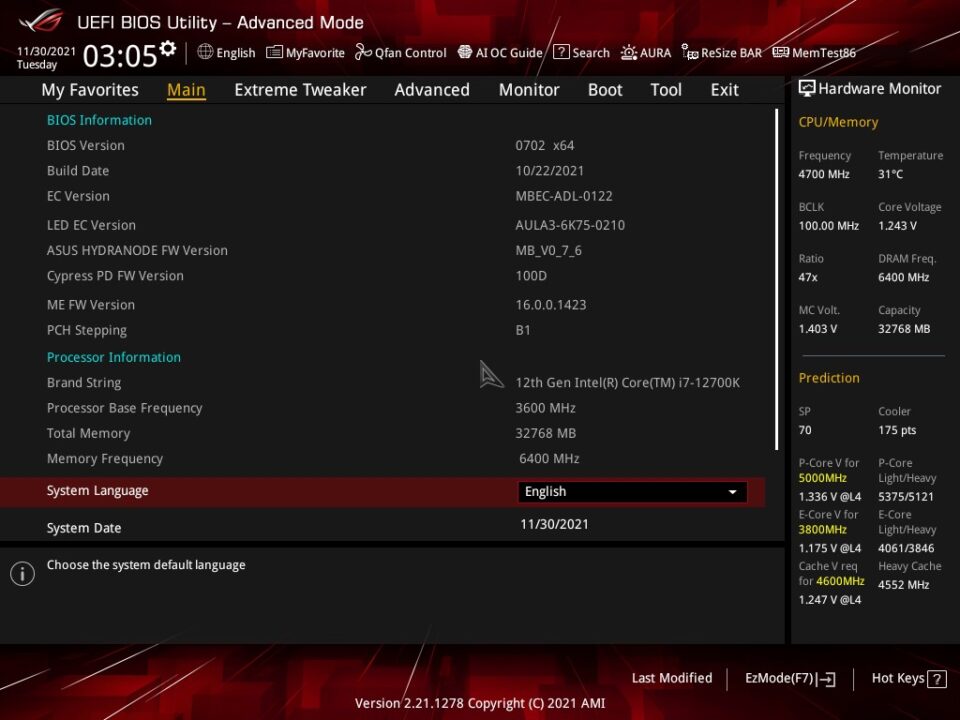Switch to EzMode(F7)
The image size is (960, 720).
pyautogui.click(x=790, y=678)
